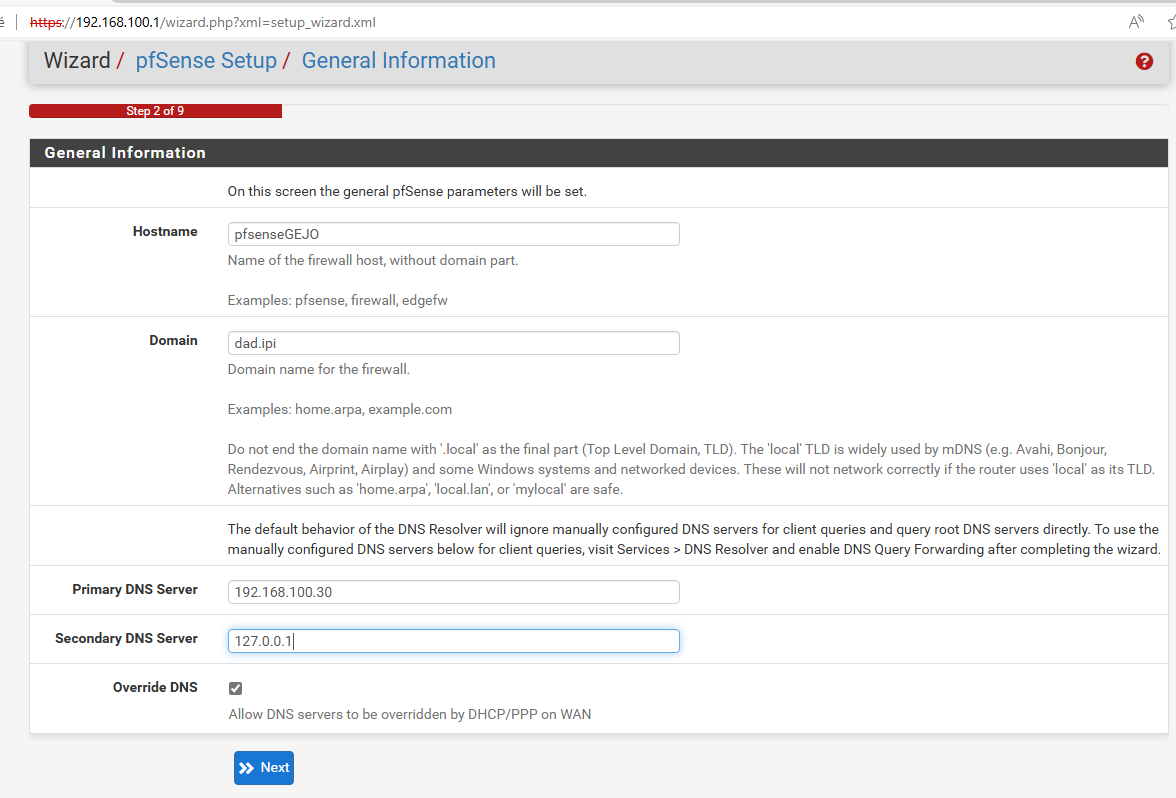Screen dimensions: 1176x798
Task: Click the Primary DNS Server label
Action: pyautogui.click(x=135, y=590)
